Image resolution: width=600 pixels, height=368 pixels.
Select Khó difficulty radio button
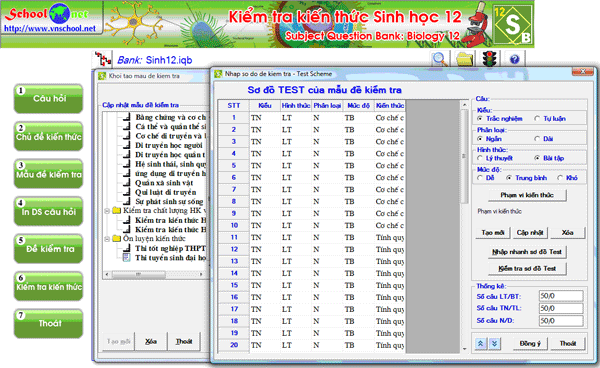point(560,178)
